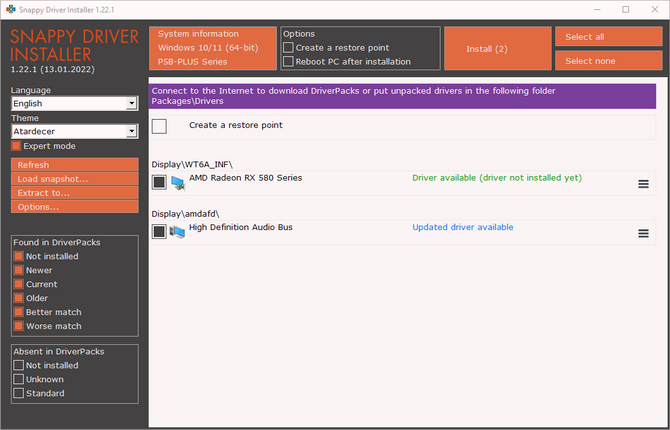The height and width of the screenshot is (430, 670).
Task: Click the purple Connect to the Internet banner
Action: 403,96
